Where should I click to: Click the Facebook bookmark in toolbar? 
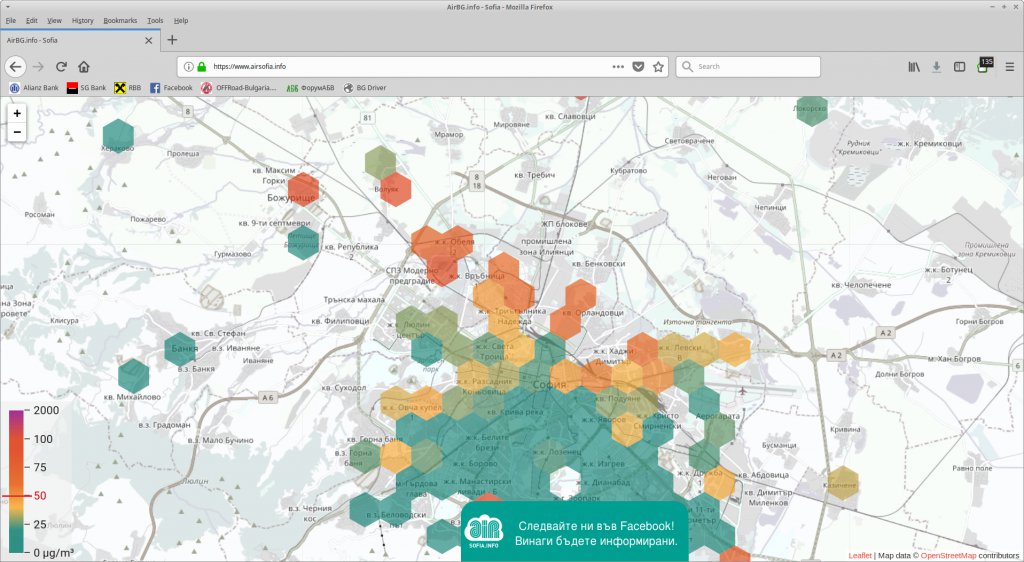(x=171, y=88)
